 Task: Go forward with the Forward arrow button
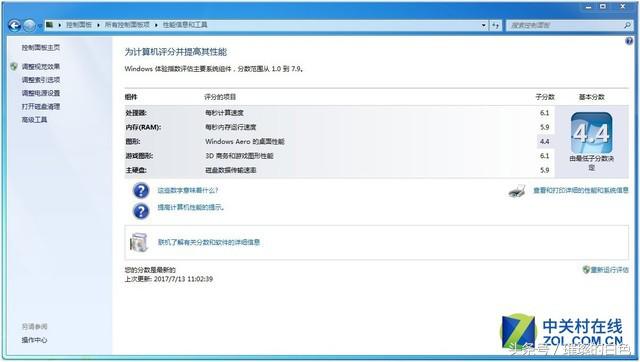pos(29,26)
